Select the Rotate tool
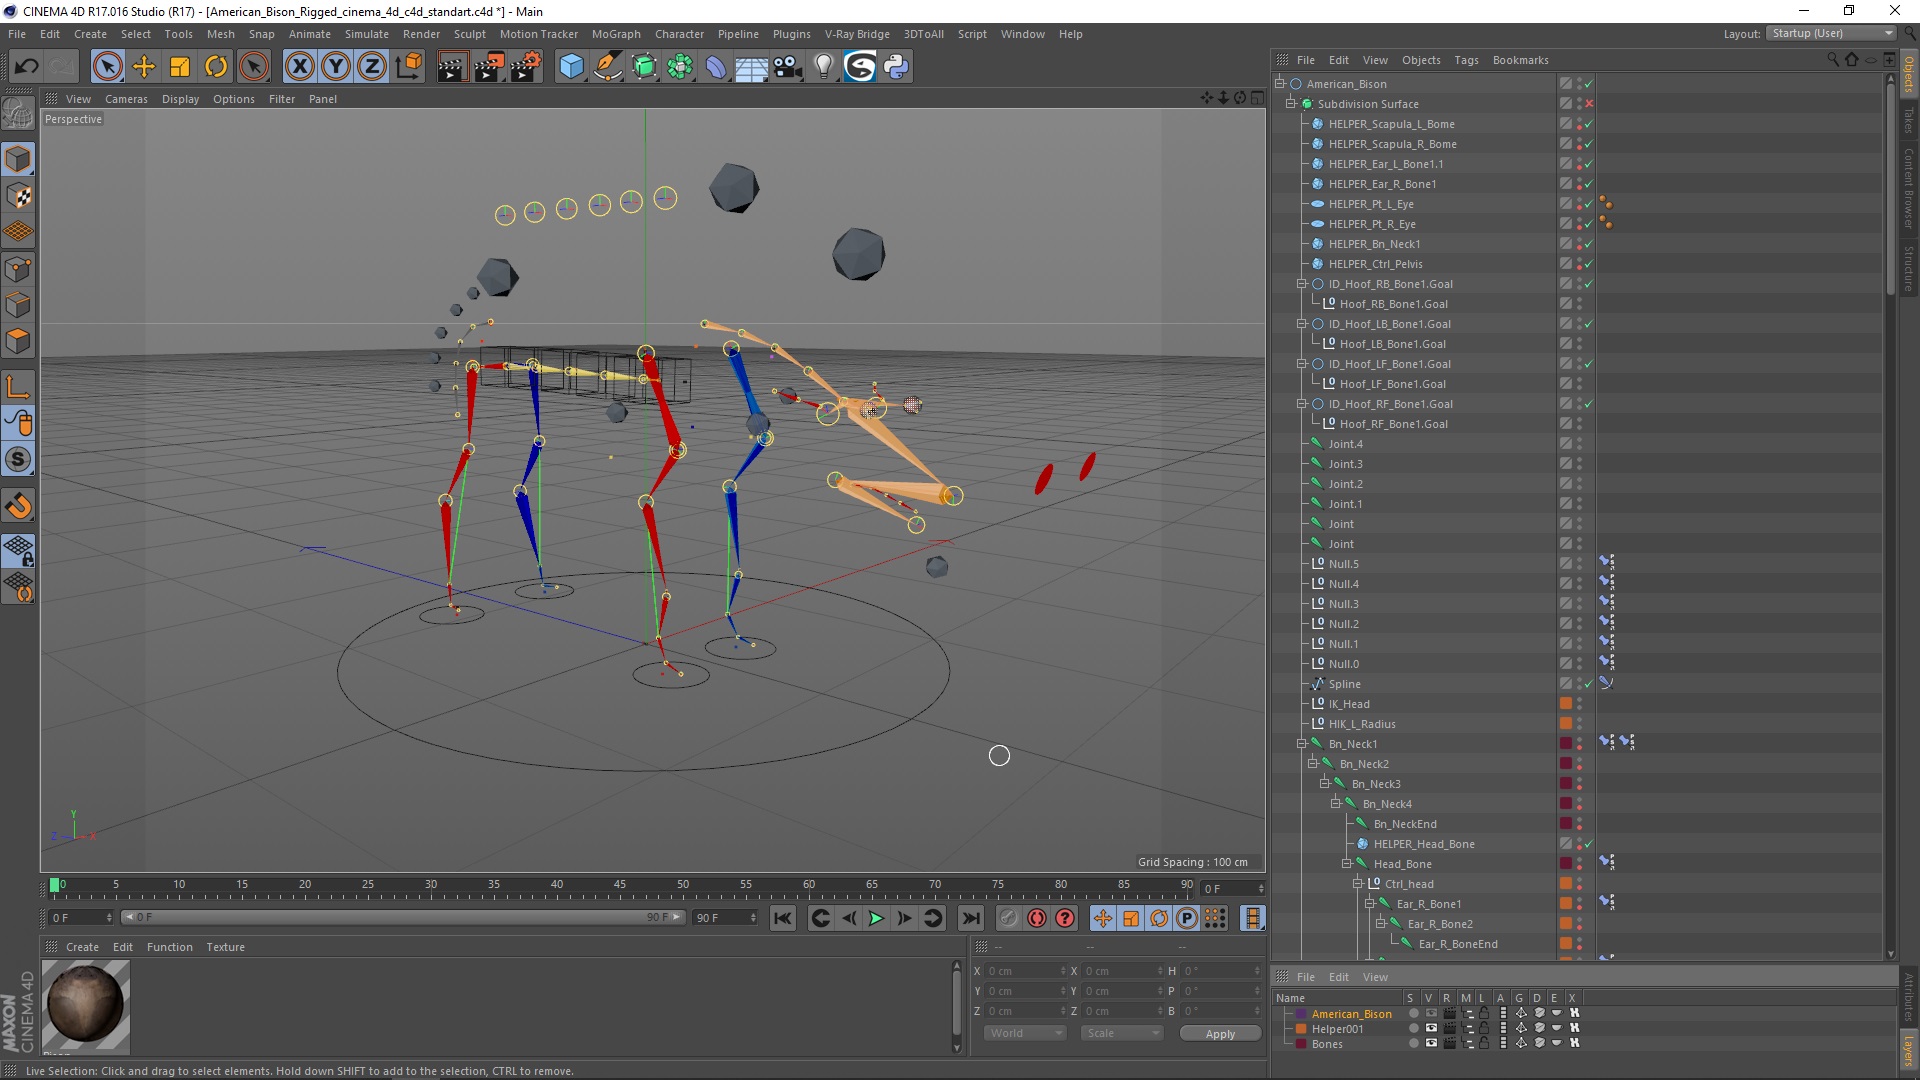1920x1080 pixels. pos(216,67)
